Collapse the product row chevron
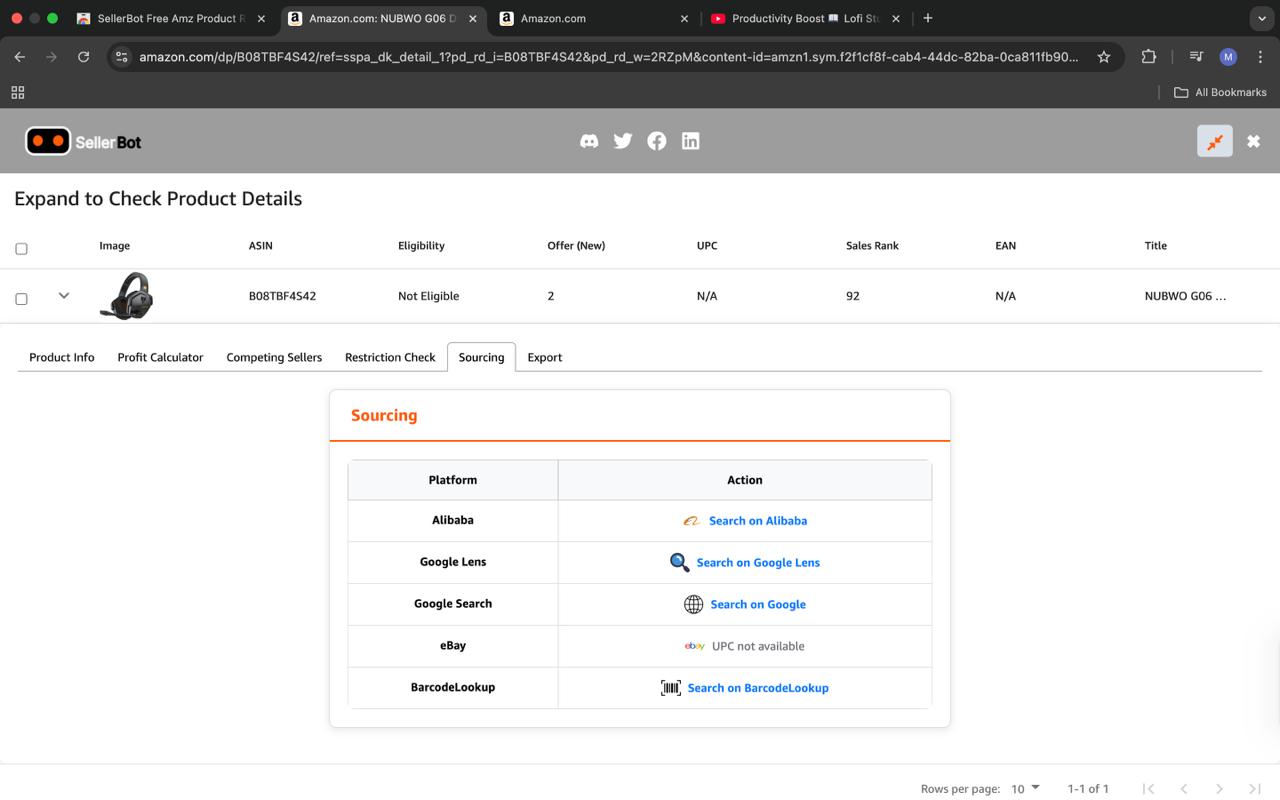This screenshot has height=800, width=1280. coord(64,295)
